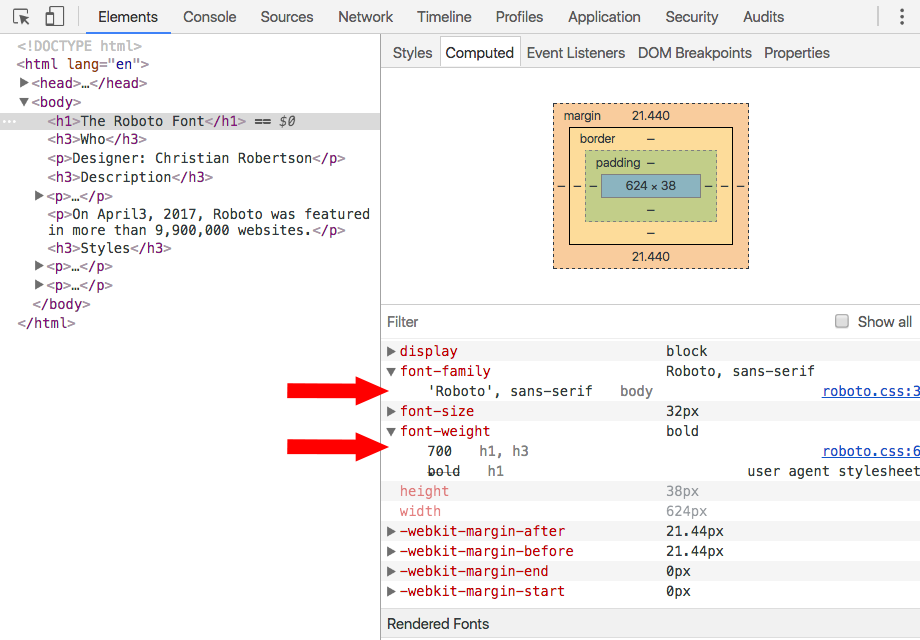The width and height of the screenshot is (920, 640).
Task: Switch to the Timeline tab
Action: point(444,17)
